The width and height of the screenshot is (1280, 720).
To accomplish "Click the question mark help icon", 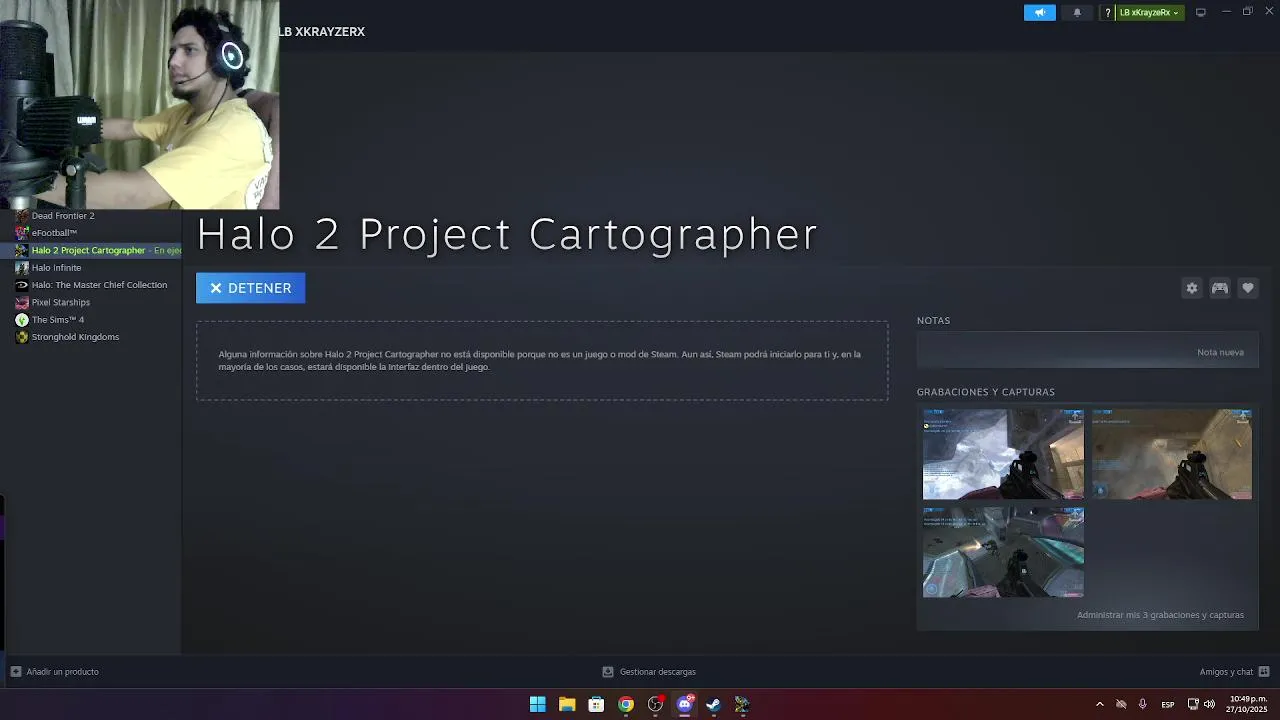I will pos(1108,13).
